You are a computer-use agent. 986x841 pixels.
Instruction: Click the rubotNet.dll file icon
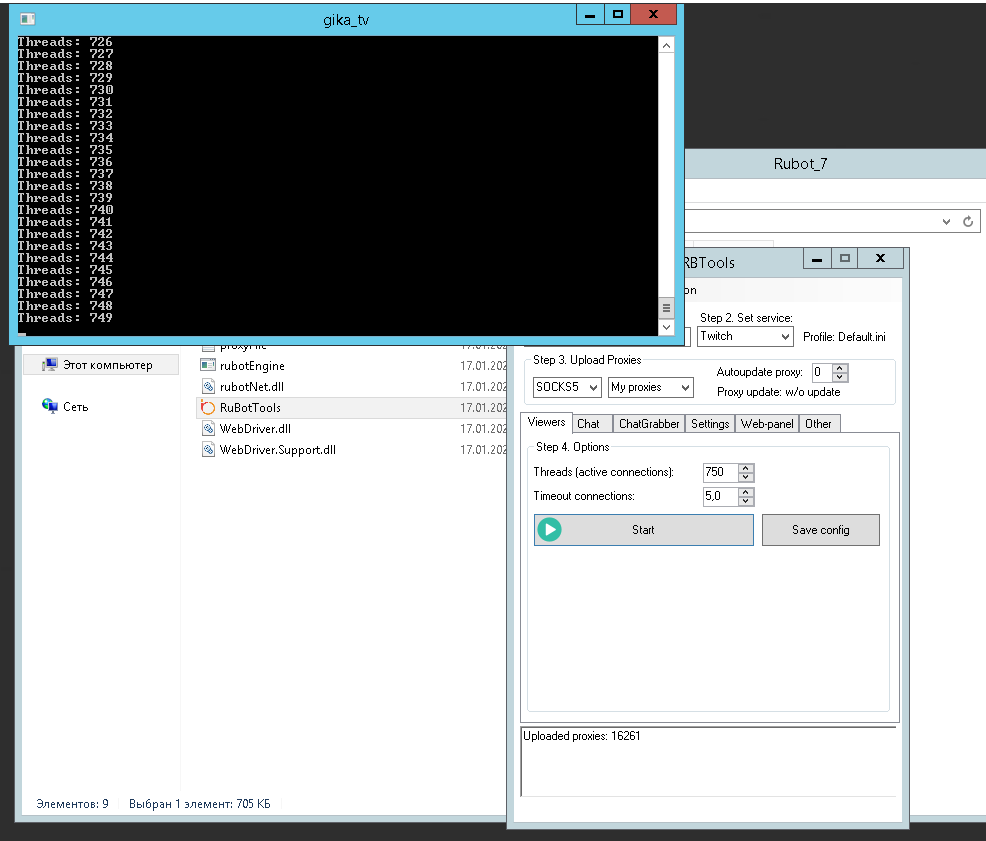(x=208, y=387)
